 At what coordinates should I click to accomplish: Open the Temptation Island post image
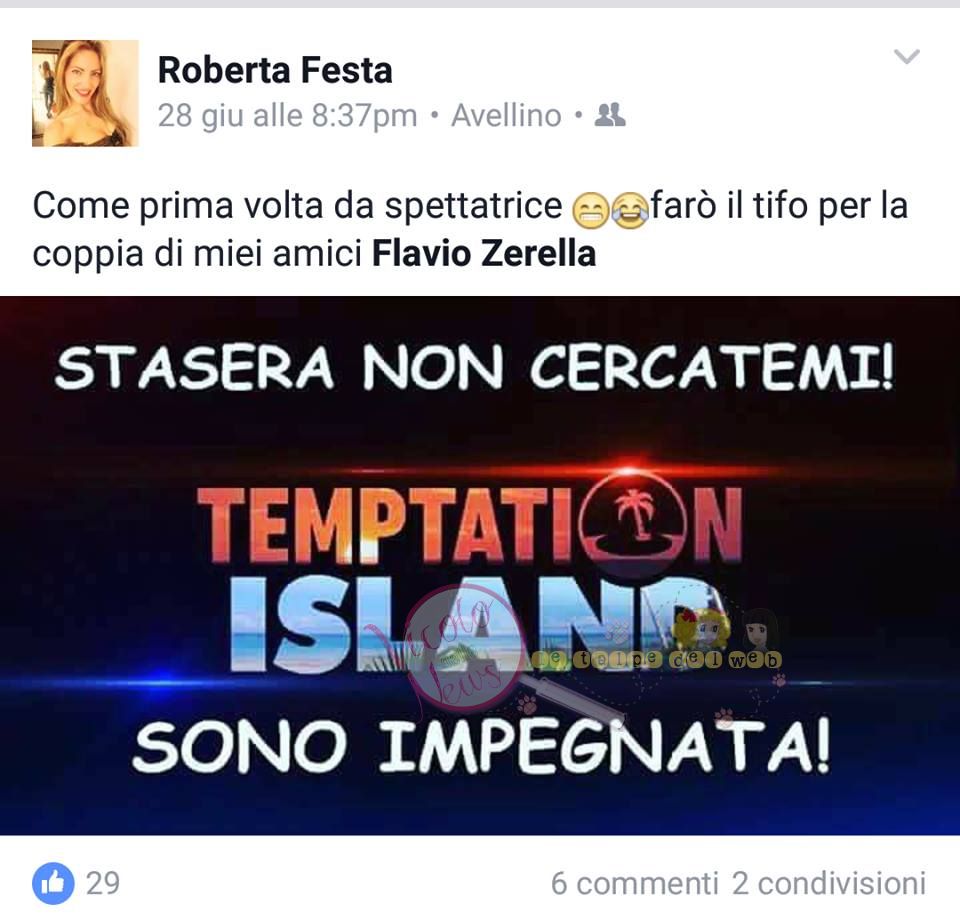[480, 566]
